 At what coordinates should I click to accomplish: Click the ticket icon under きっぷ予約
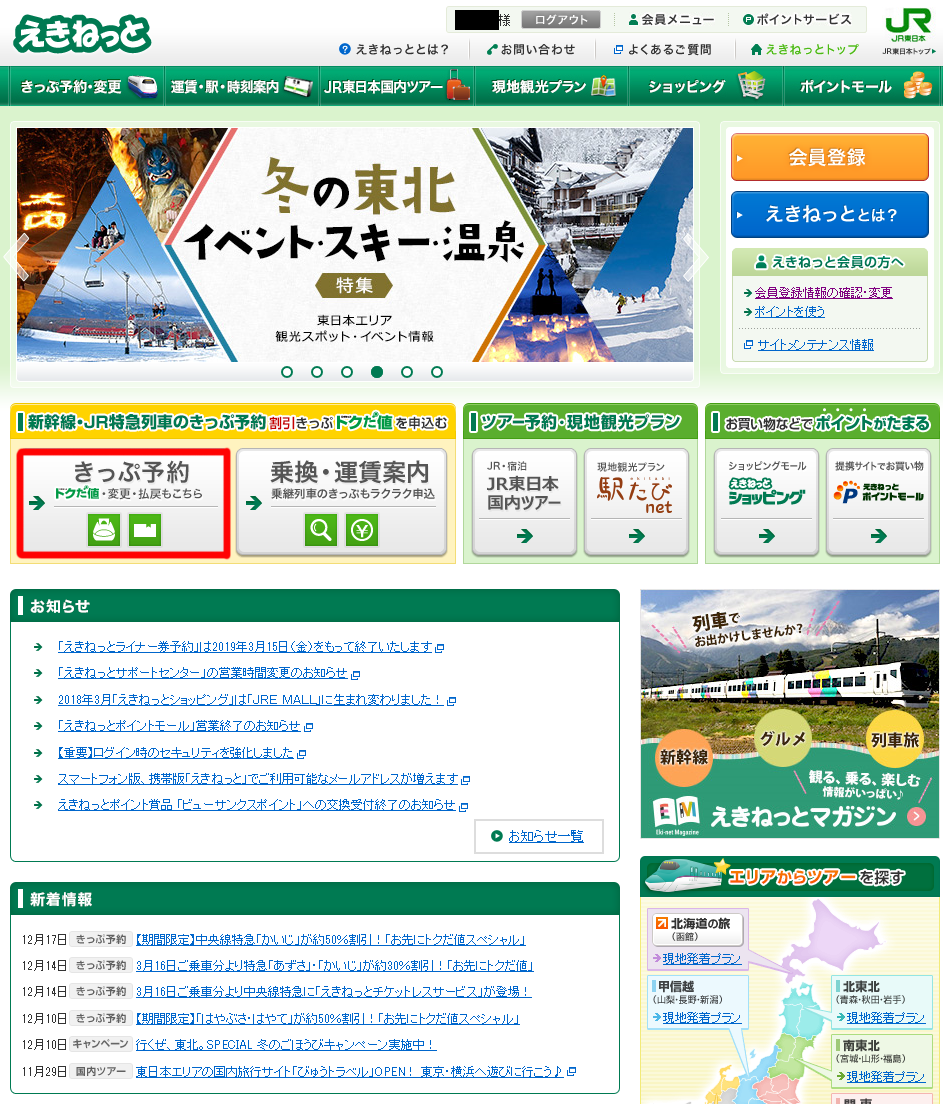(x=145, y=529)
